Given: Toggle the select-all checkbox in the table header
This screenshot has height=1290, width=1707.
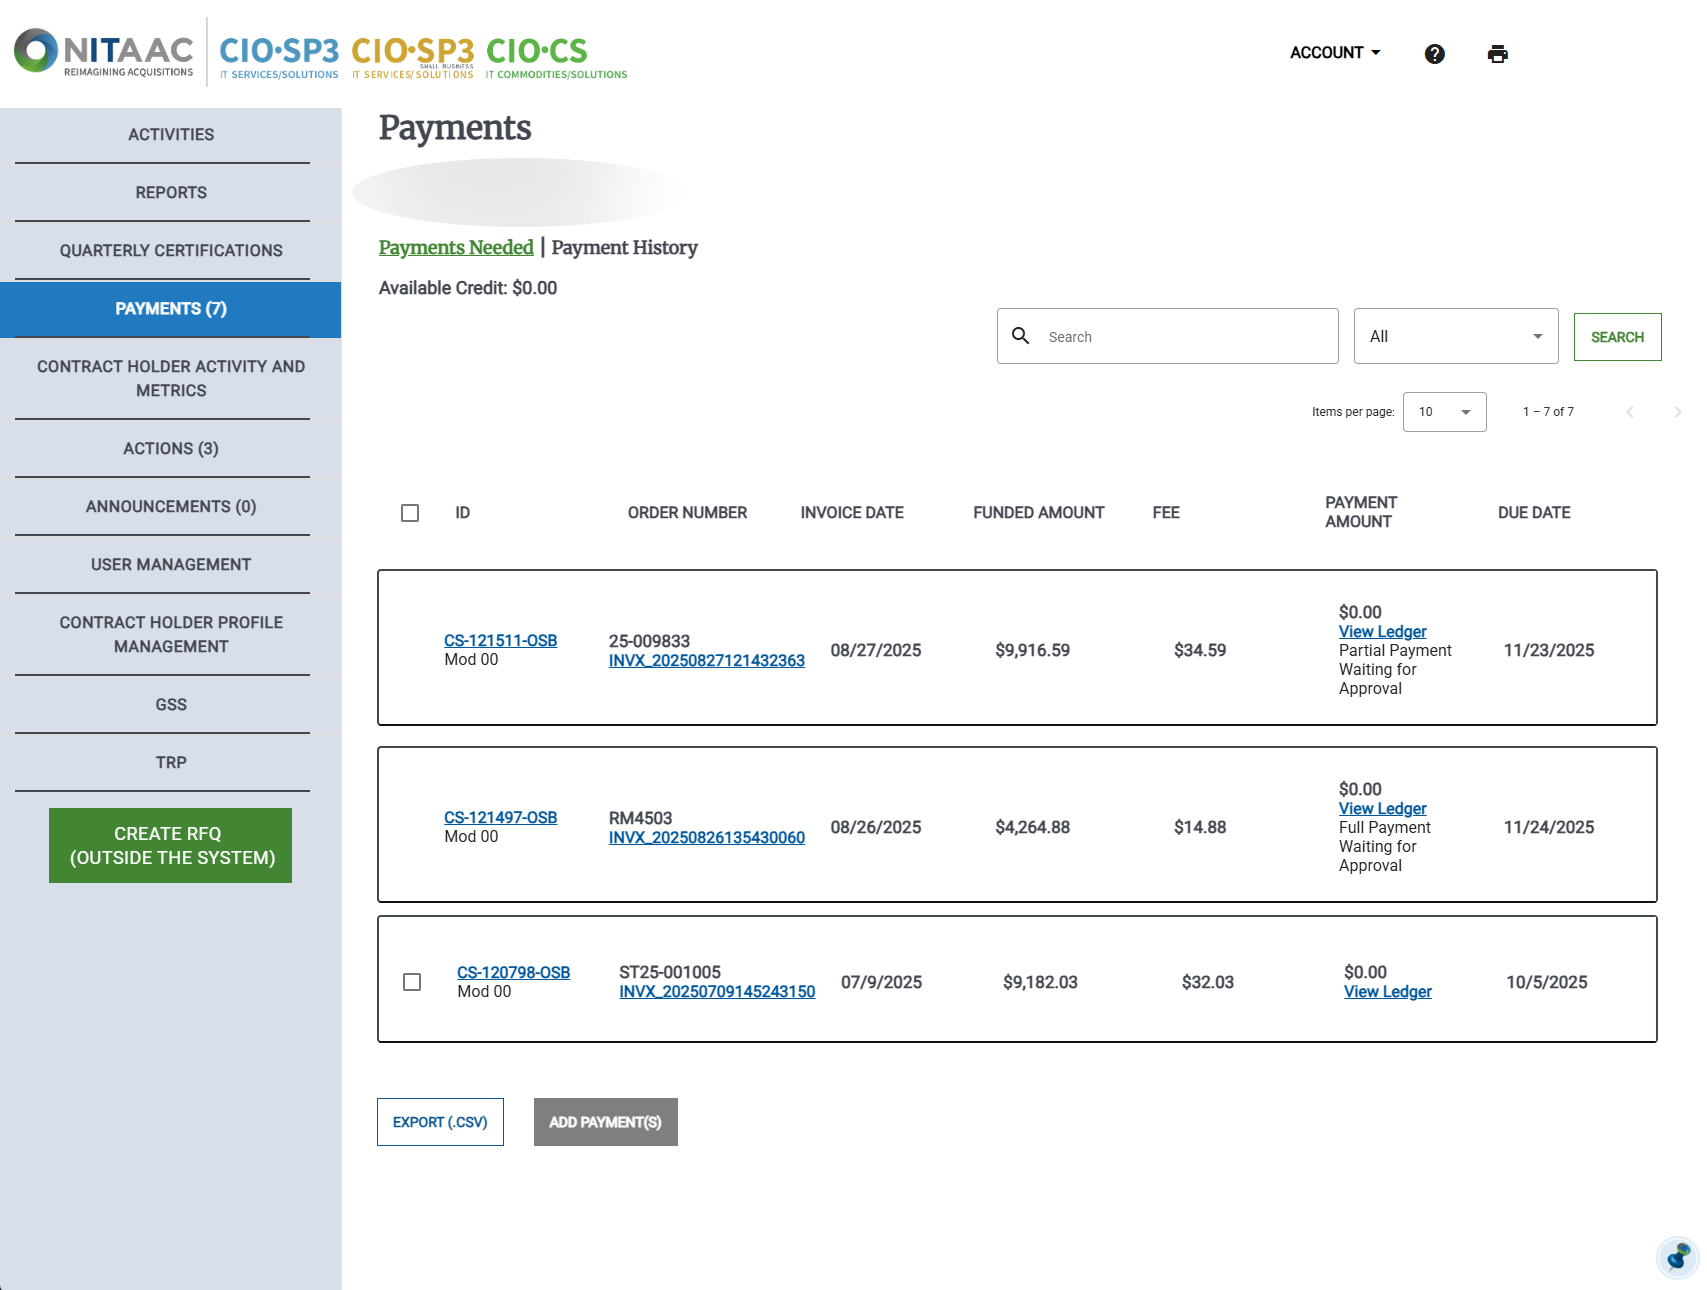Looking at the screenshot, I should pyautogui.click(x=411, y=512).
